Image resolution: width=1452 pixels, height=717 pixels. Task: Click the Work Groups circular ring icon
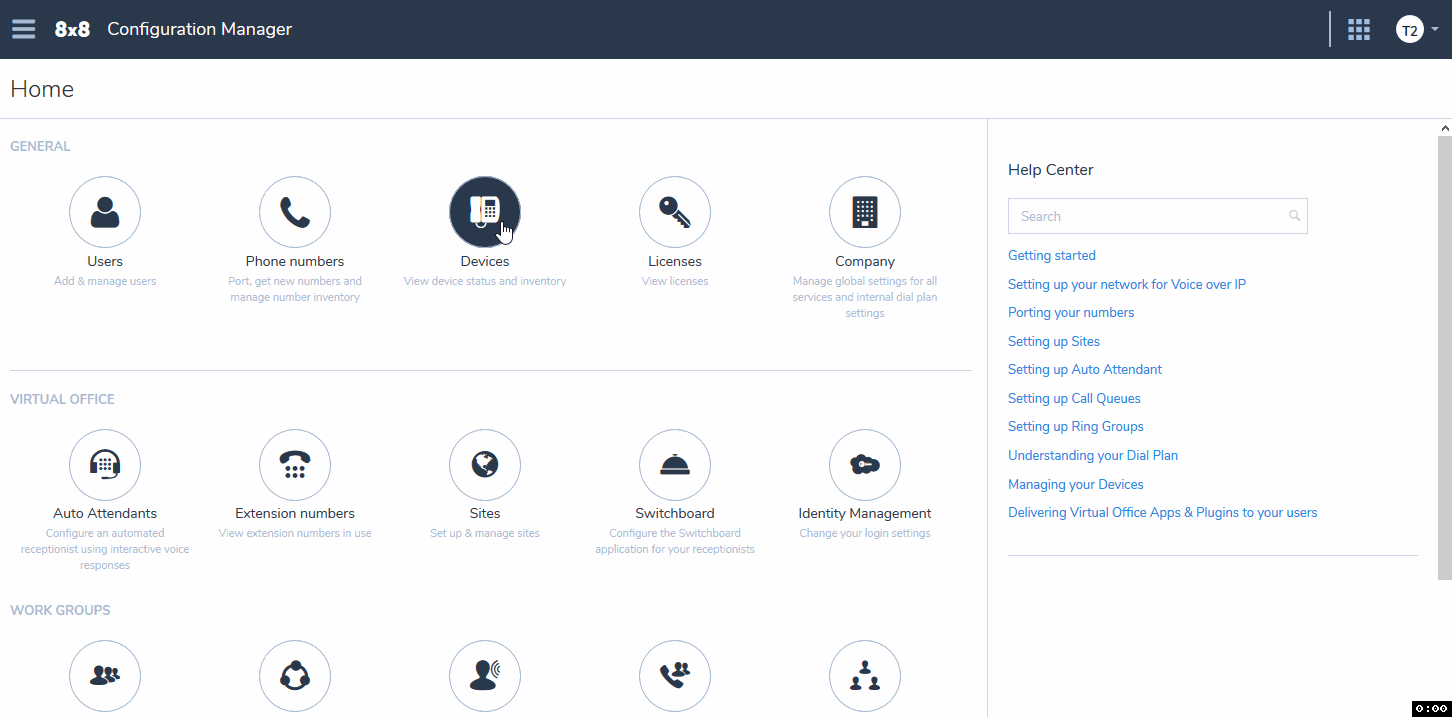(295, 676)
